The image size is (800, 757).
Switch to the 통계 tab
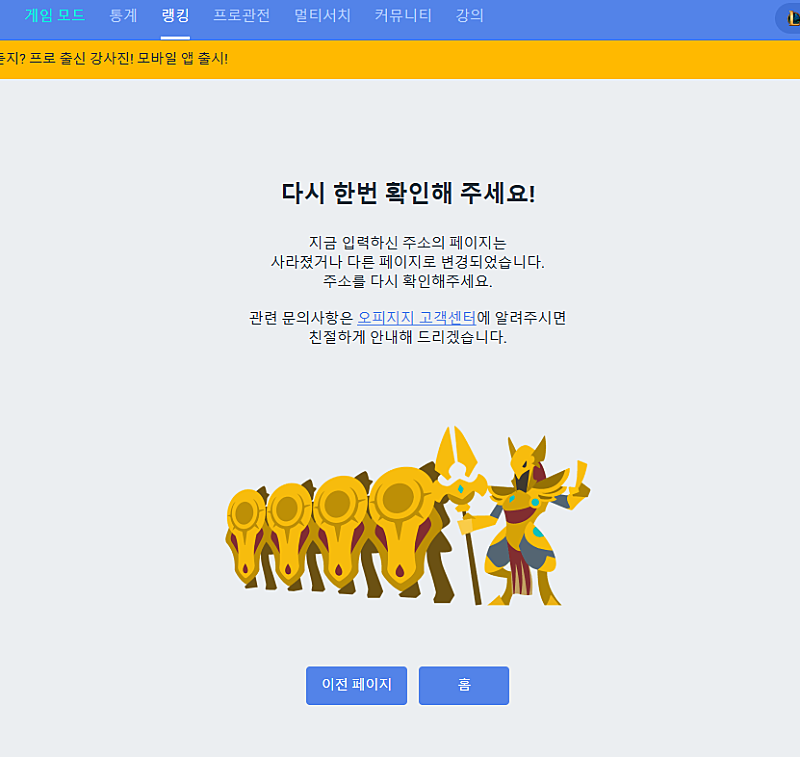click(123, 15)
